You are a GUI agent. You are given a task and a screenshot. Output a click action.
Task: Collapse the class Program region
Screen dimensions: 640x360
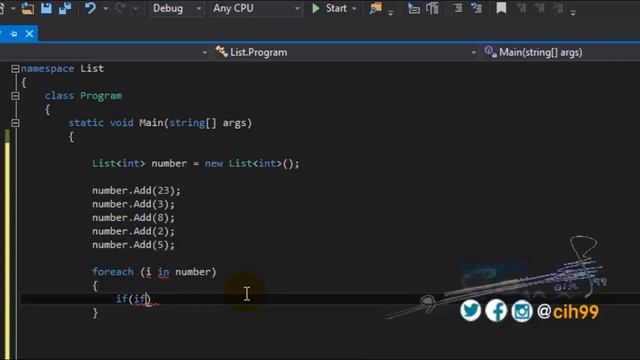point(15,96)
